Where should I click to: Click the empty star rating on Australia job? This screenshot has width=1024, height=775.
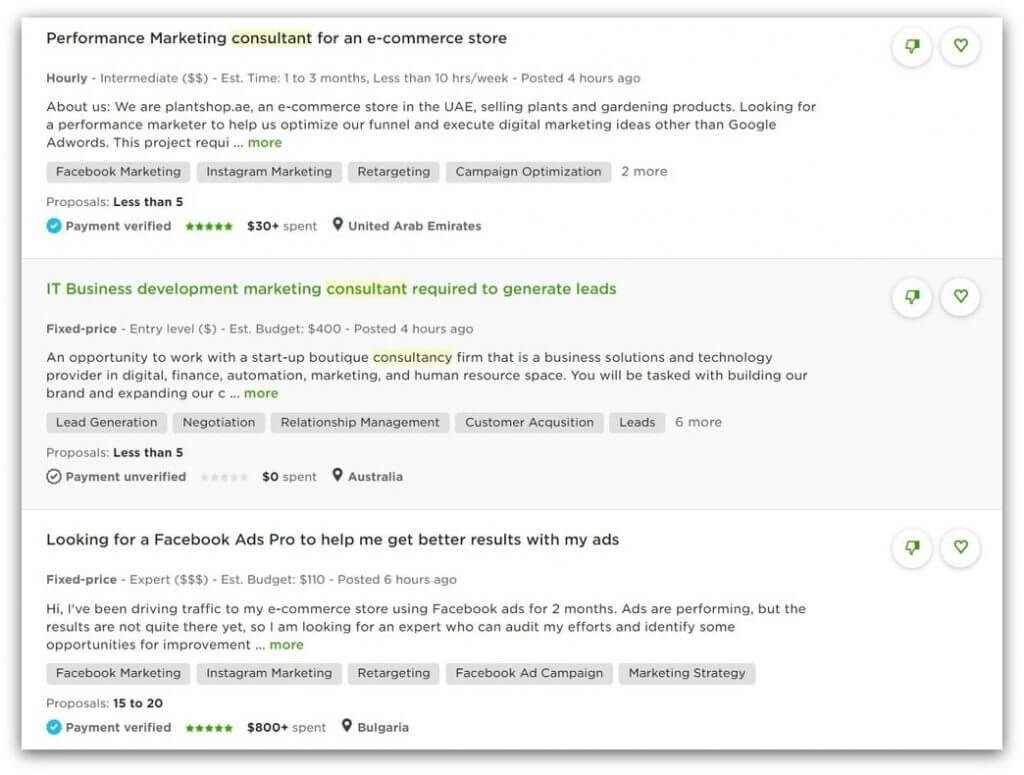tap(221, 477)
